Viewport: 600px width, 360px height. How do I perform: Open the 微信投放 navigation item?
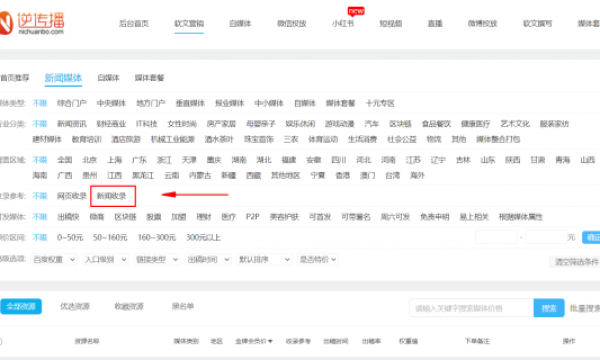click(x=292, y=23)
